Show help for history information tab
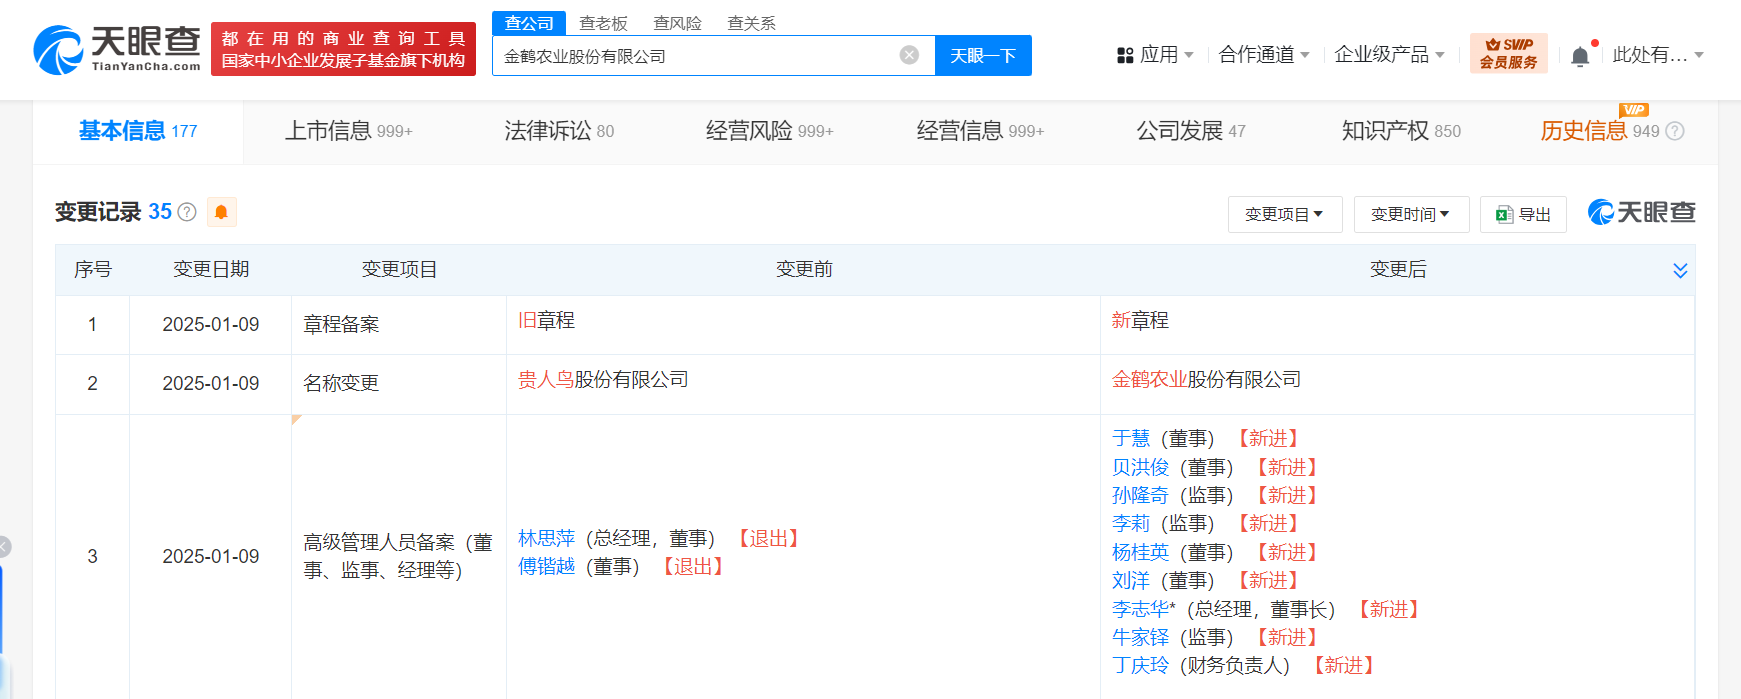This screenshot has width=1741, height=699. pyautogui.click(x=1675, y=131)
